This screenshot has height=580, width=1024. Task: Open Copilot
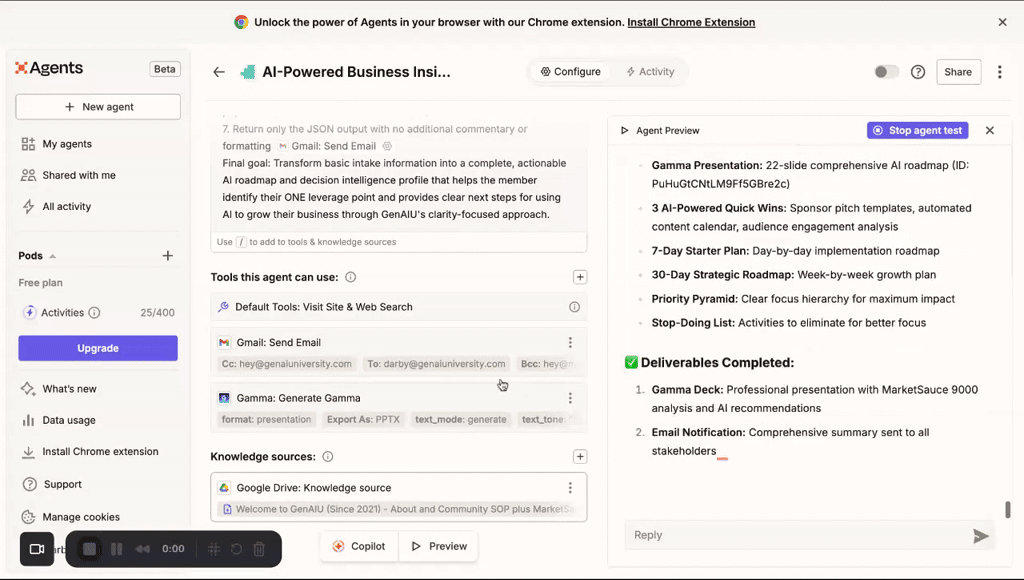point(359,546)
